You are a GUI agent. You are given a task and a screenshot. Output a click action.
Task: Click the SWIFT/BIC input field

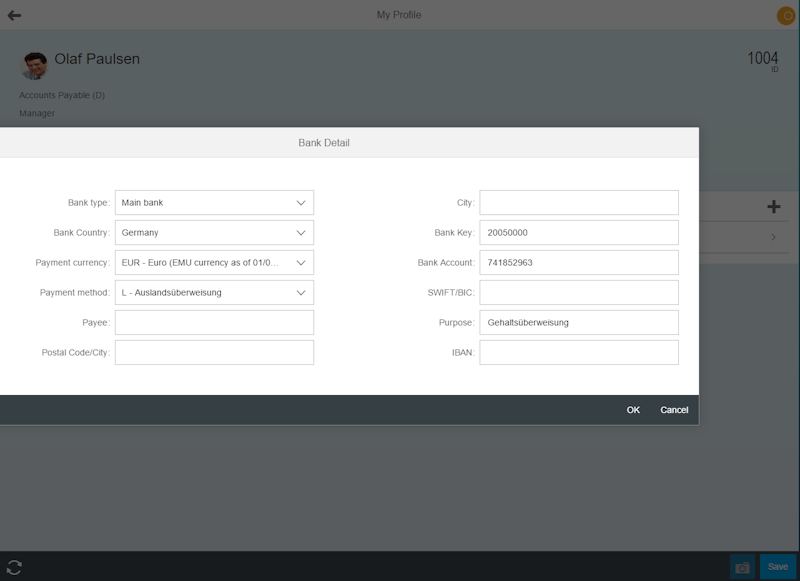click(578, 292)
